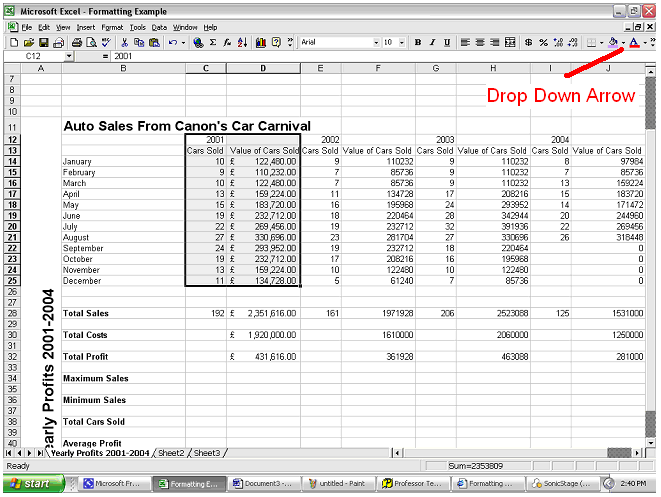The height and width of the screenshot is (497, 661).
Task: Click the red Font Color button
Action: 634,43
